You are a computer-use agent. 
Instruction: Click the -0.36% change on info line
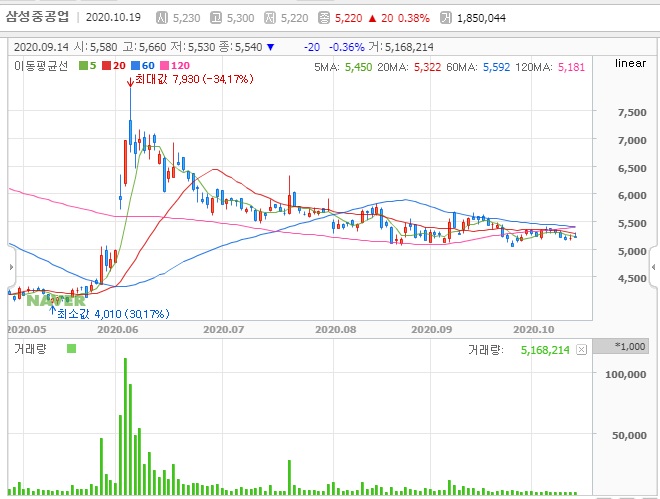(346, 47)
